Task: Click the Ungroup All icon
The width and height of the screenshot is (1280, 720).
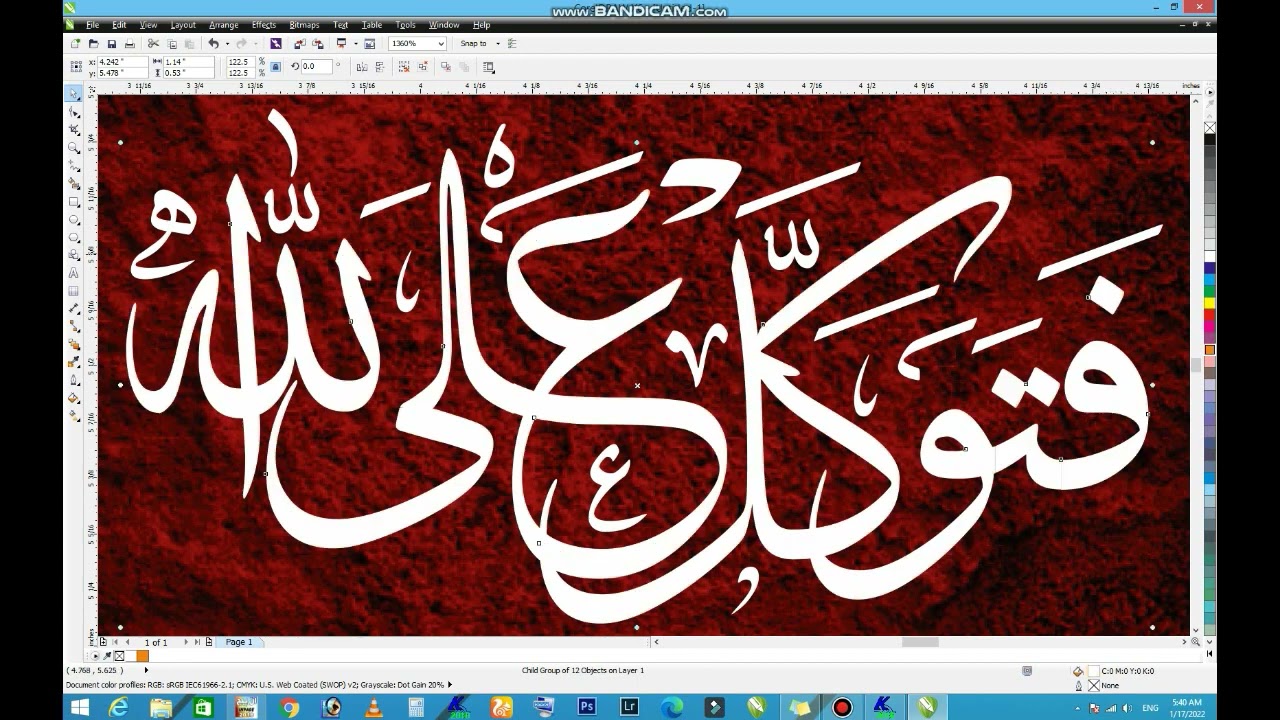Action: pos(423,67)
